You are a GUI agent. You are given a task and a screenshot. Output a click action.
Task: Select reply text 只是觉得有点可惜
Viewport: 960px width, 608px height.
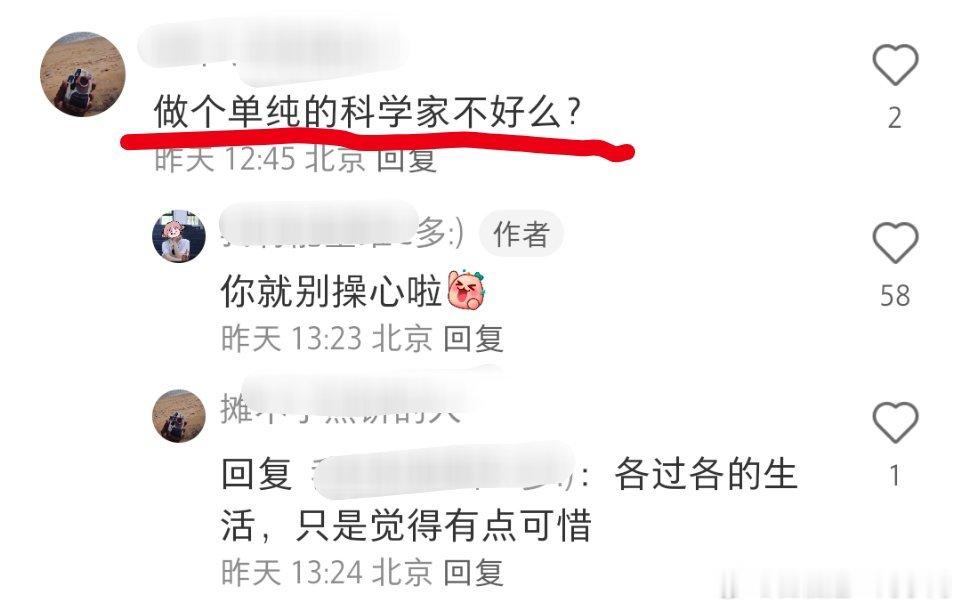coord(443,525)
